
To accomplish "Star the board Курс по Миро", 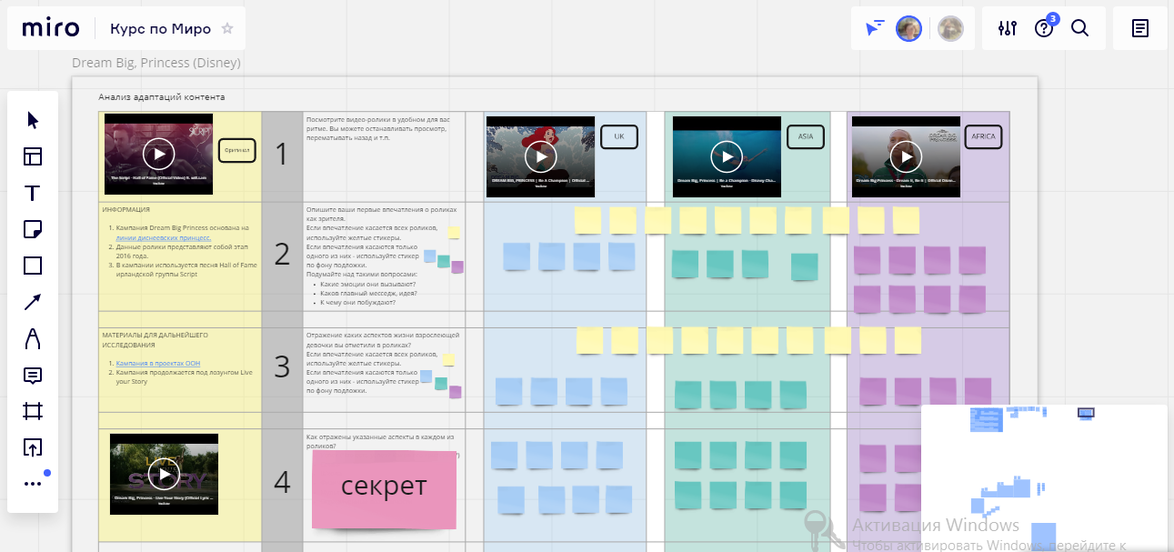I will coord(228,28).
